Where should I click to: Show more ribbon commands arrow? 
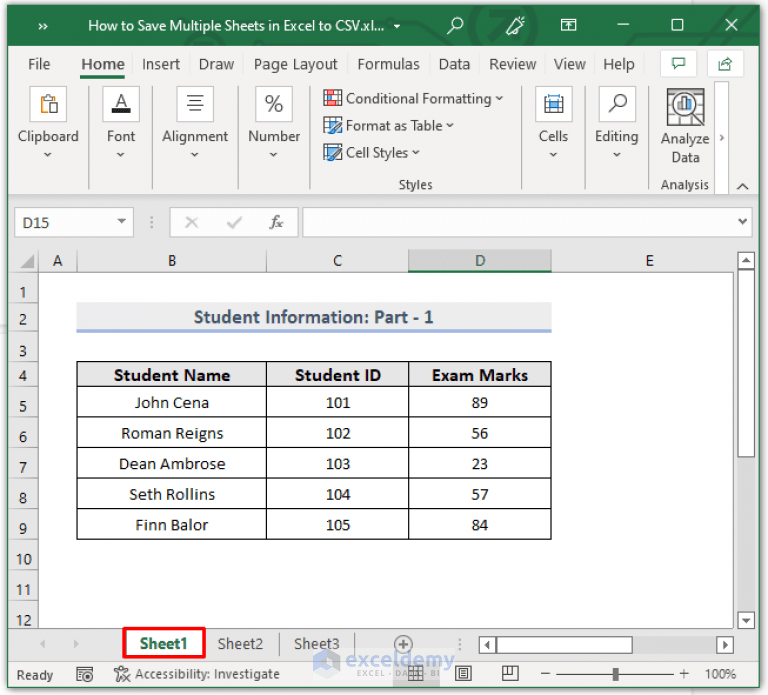pos(721,138)
